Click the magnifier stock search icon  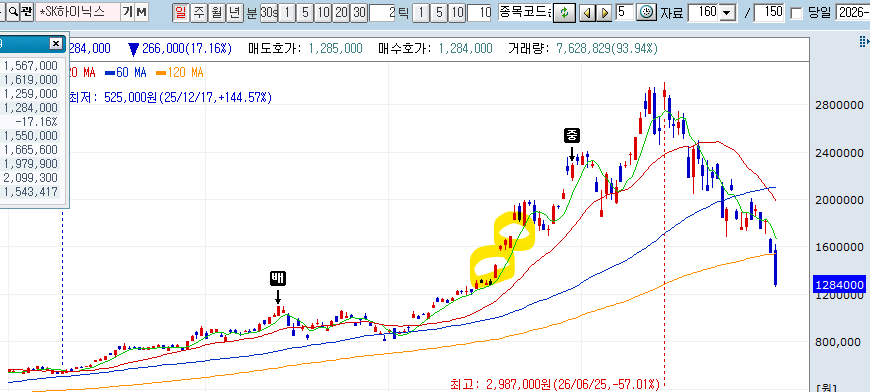coord(13,12)
